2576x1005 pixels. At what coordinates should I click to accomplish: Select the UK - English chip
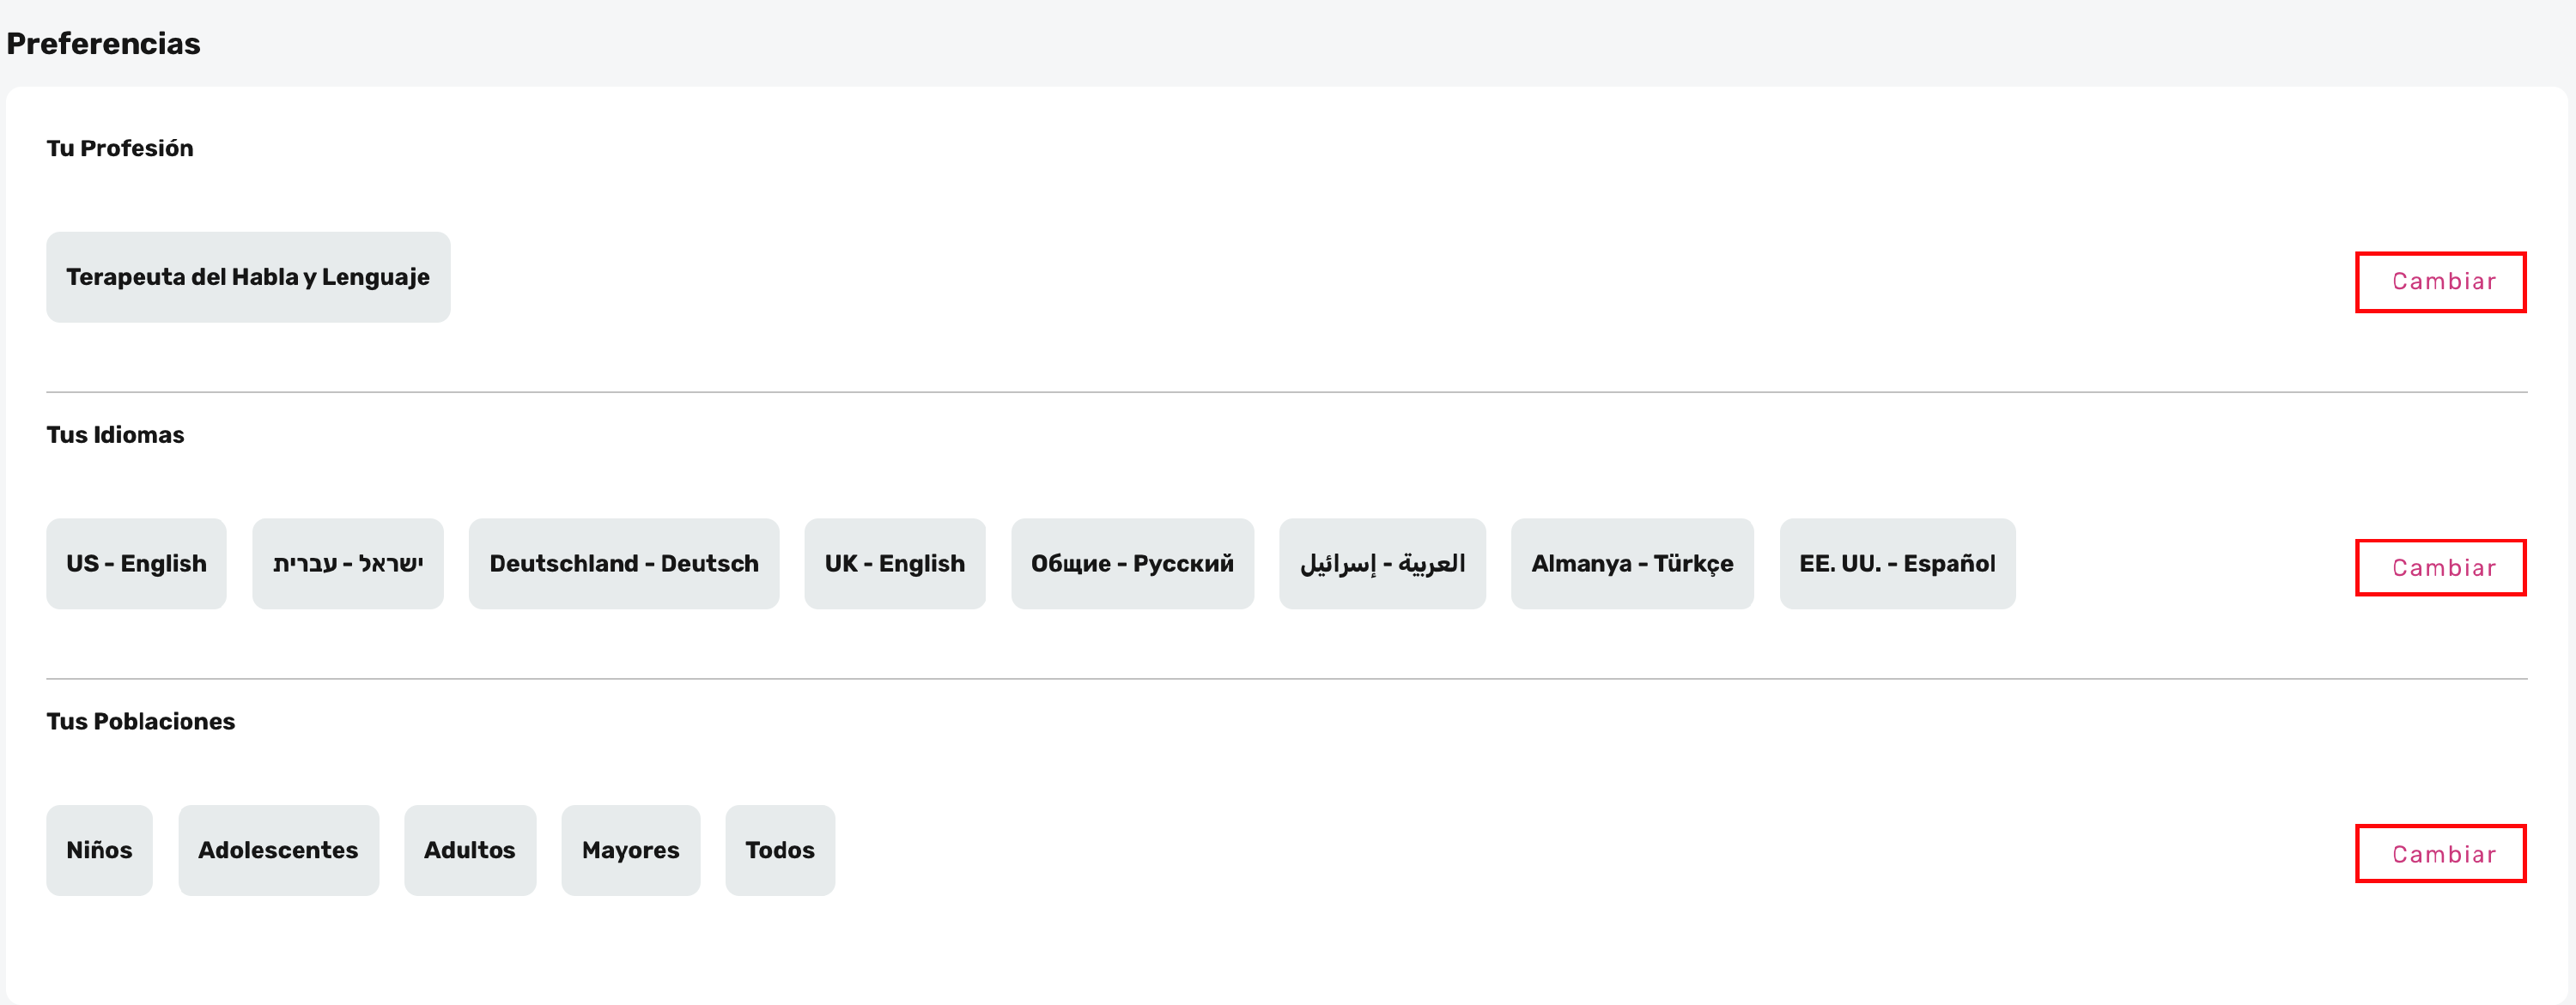[894, 564]
